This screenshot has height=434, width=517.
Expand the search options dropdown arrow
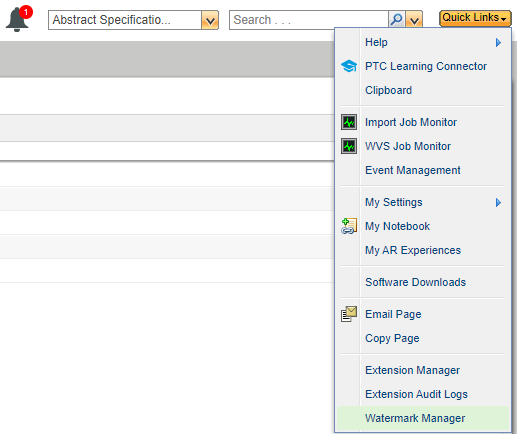414,20
